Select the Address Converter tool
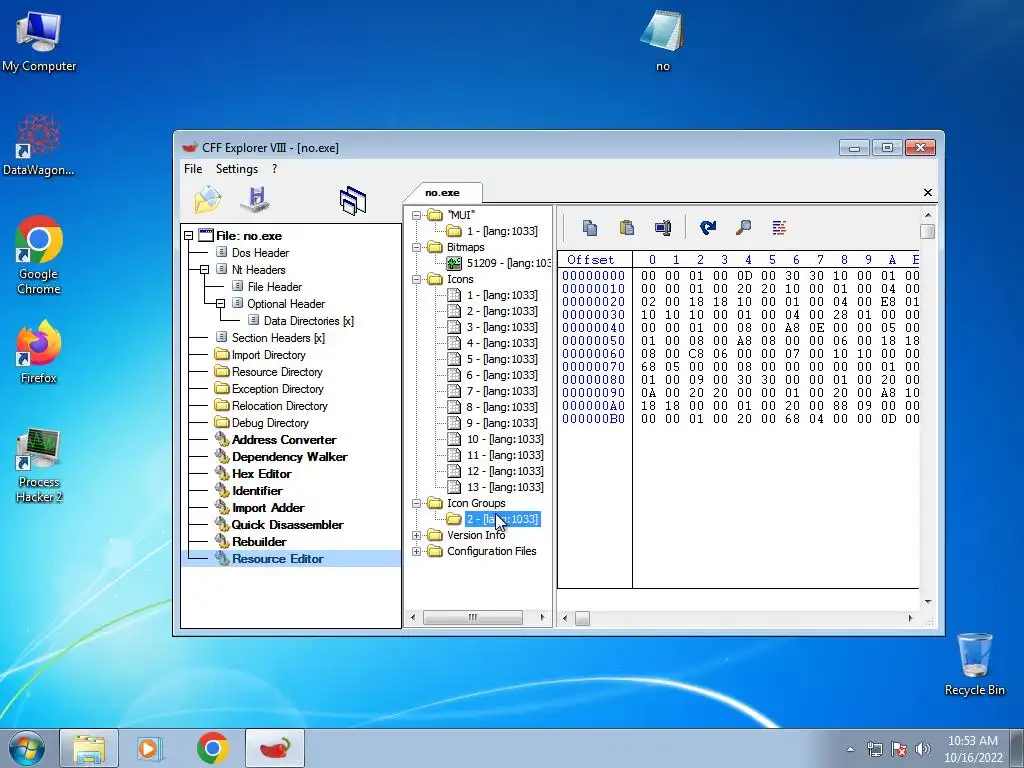 284,440
